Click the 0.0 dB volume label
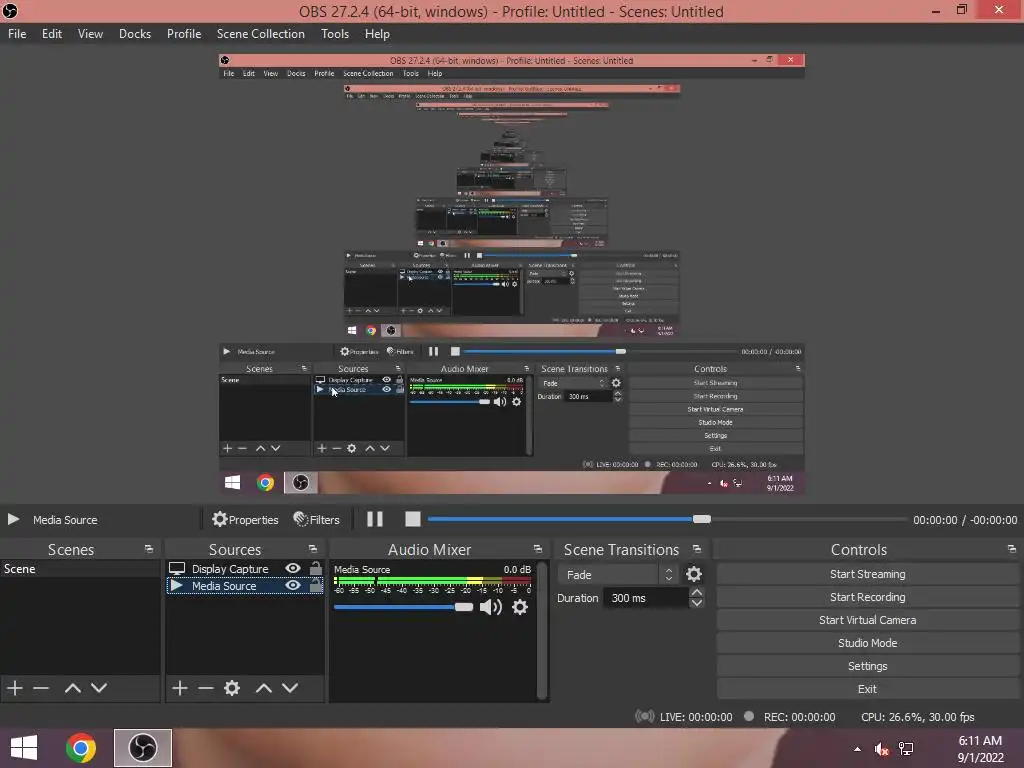The width and height of the screenshot is (1024, 768). pyautogui.click(x=517, y=569)
